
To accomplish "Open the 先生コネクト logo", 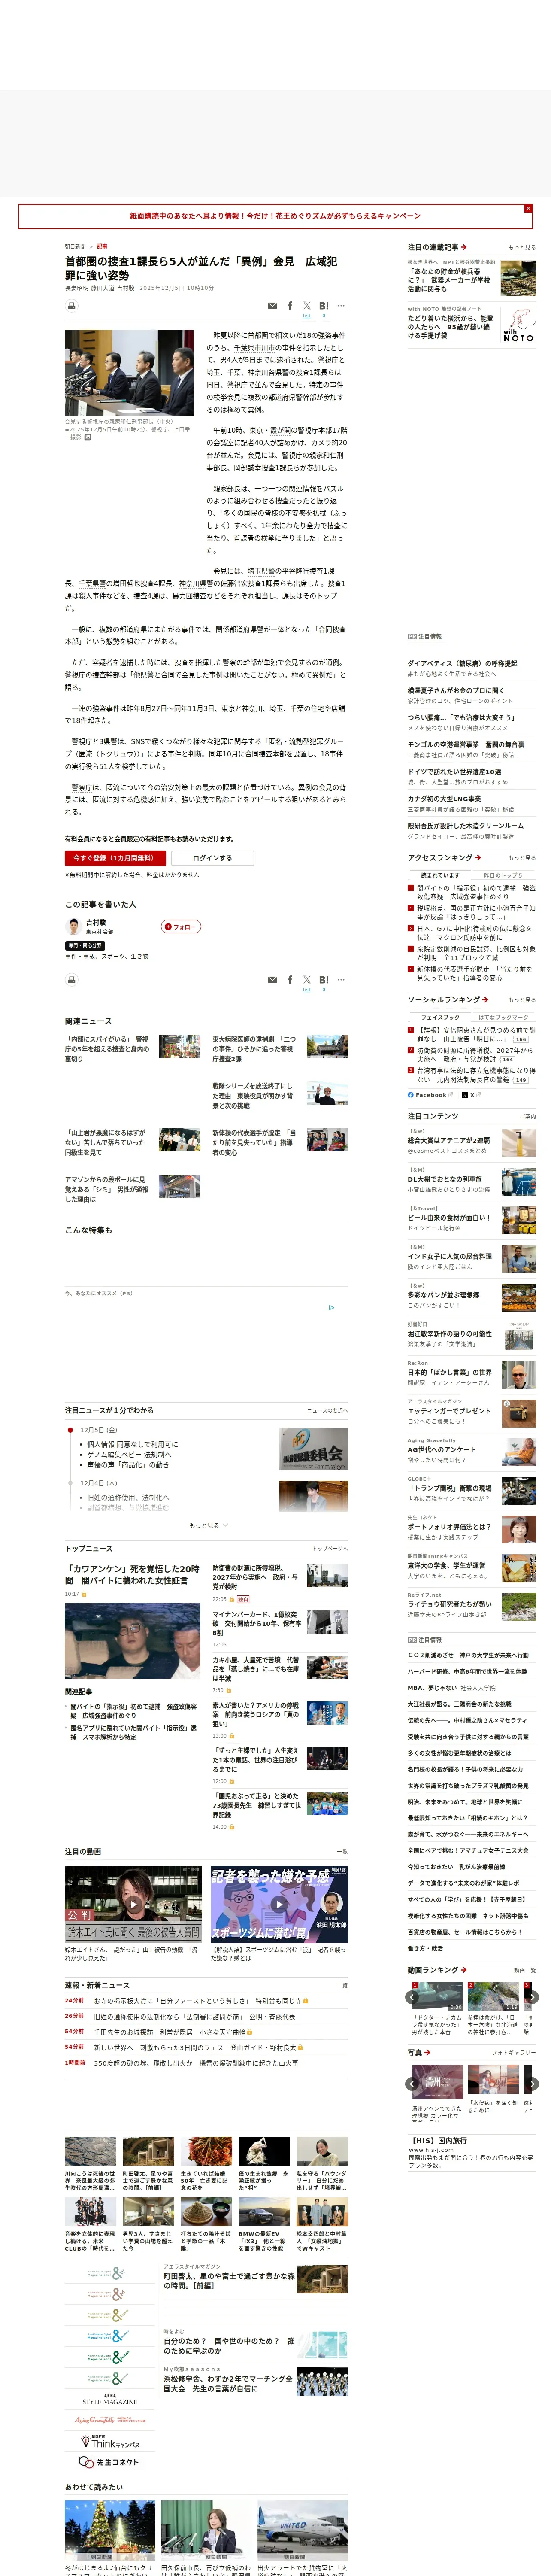I will coord(110,2462).
